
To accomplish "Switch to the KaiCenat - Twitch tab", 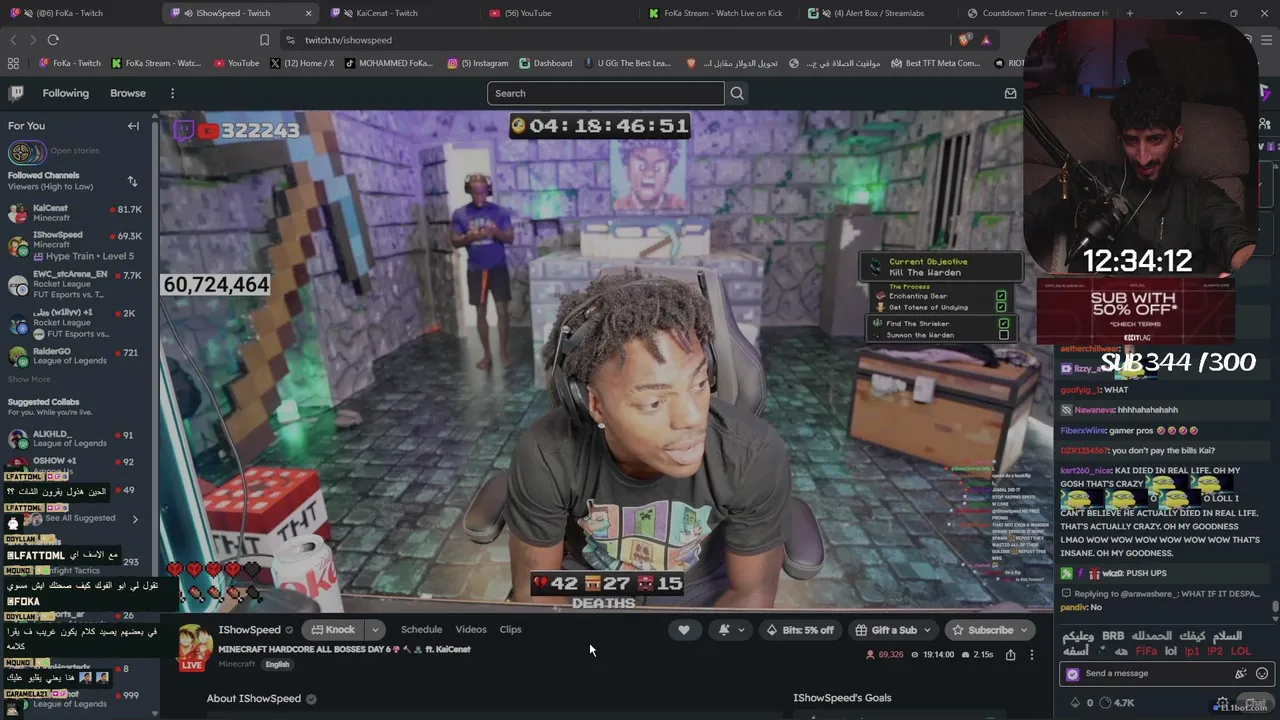I will coord(400,13).
